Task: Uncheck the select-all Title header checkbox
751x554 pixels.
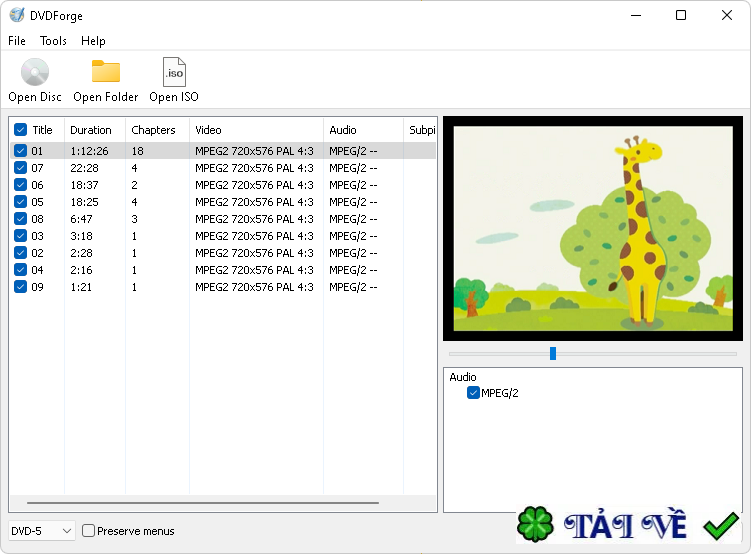Action: click(x=20, y=130)
